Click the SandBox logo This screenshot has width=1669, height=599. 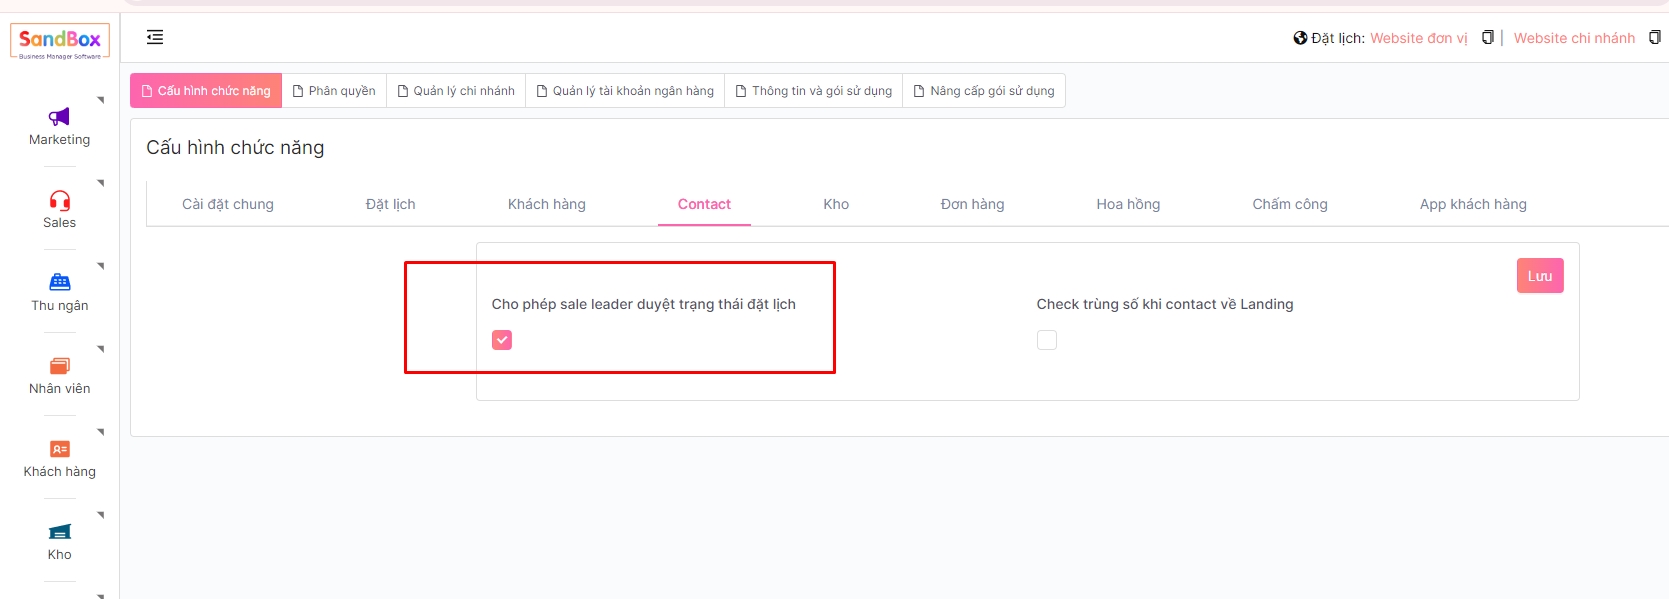click(x=60, y=41)
